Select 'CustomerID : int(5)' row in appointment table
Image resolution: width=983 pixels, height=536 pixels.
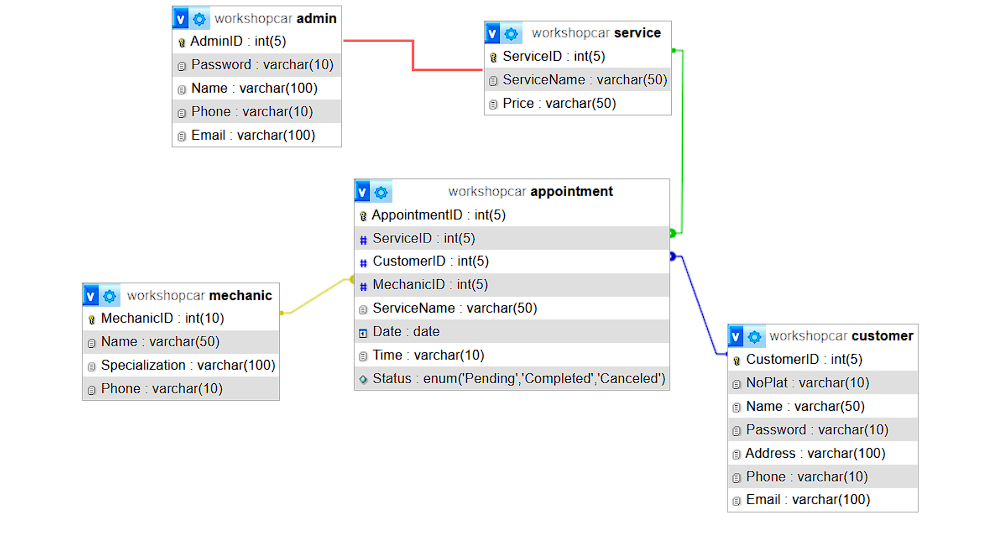512,261
